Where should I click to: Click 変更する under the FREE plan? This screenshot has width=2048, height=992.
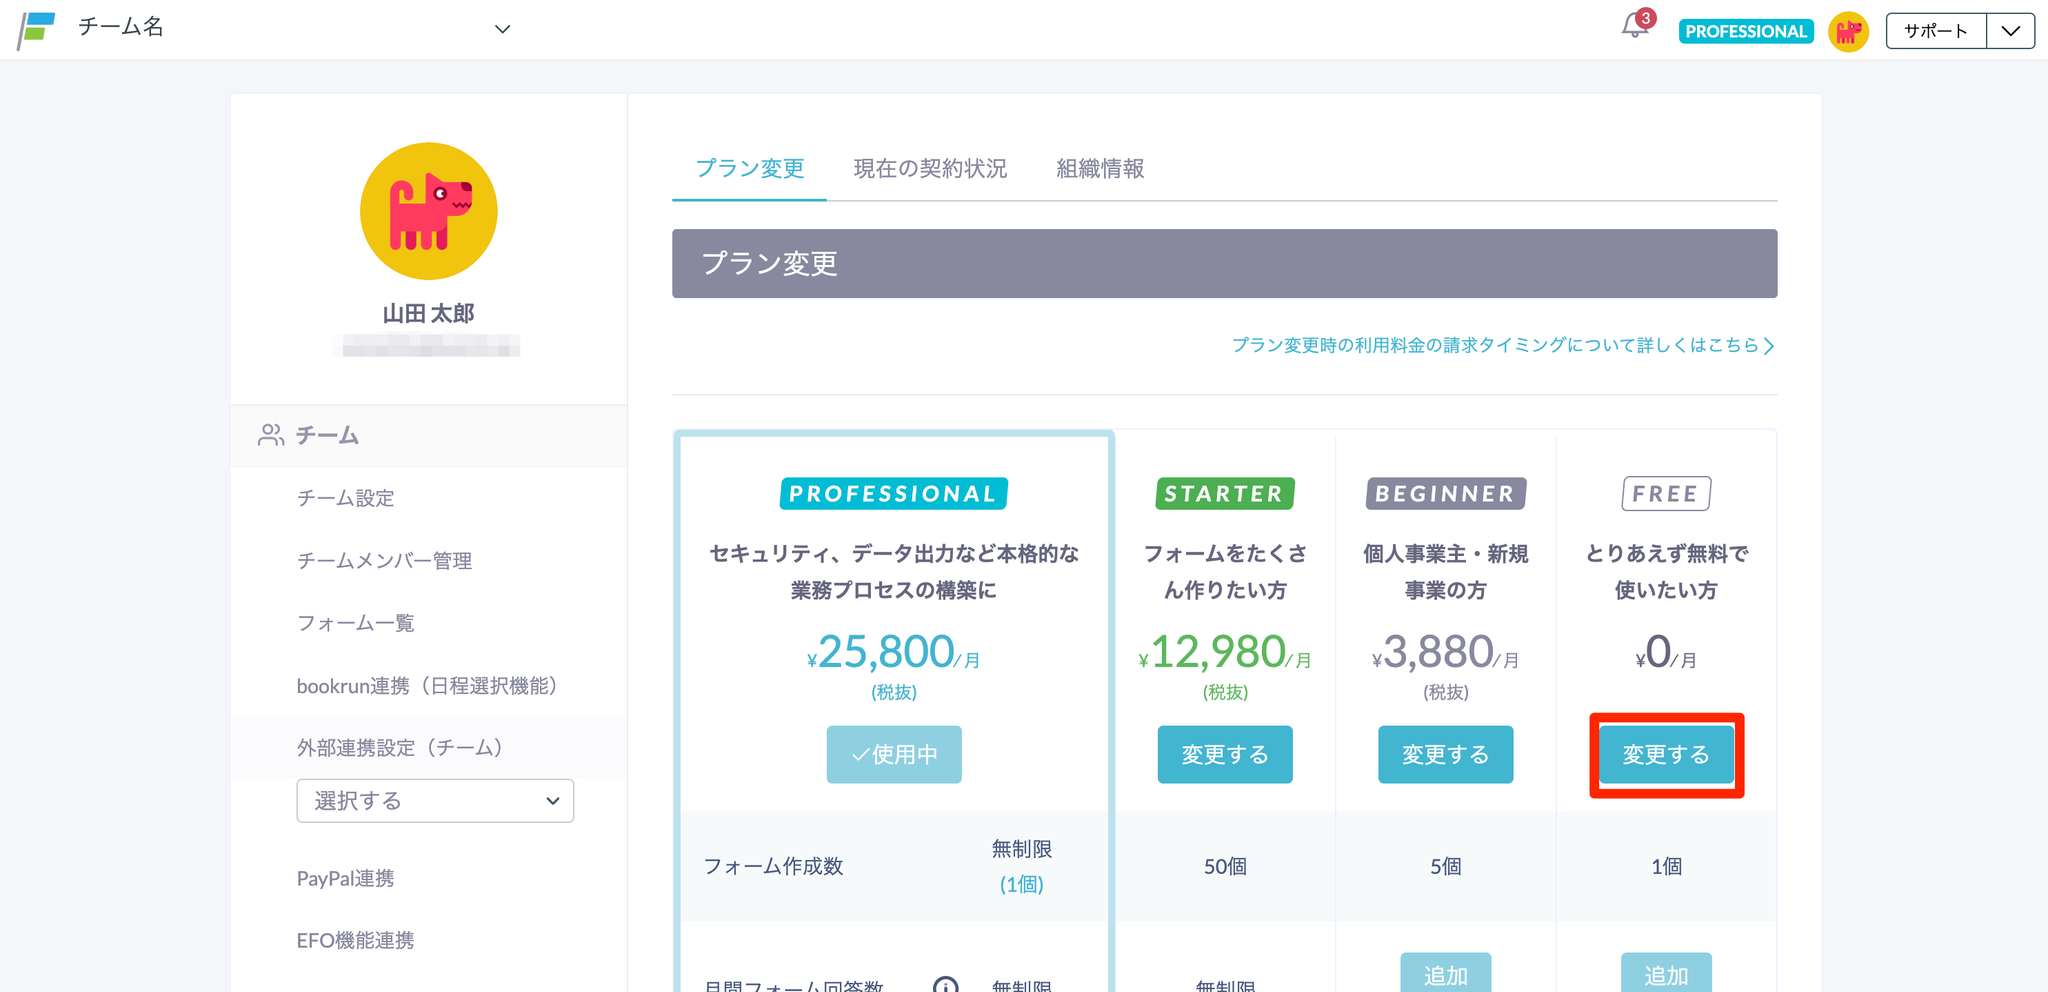coord(1666,755)
